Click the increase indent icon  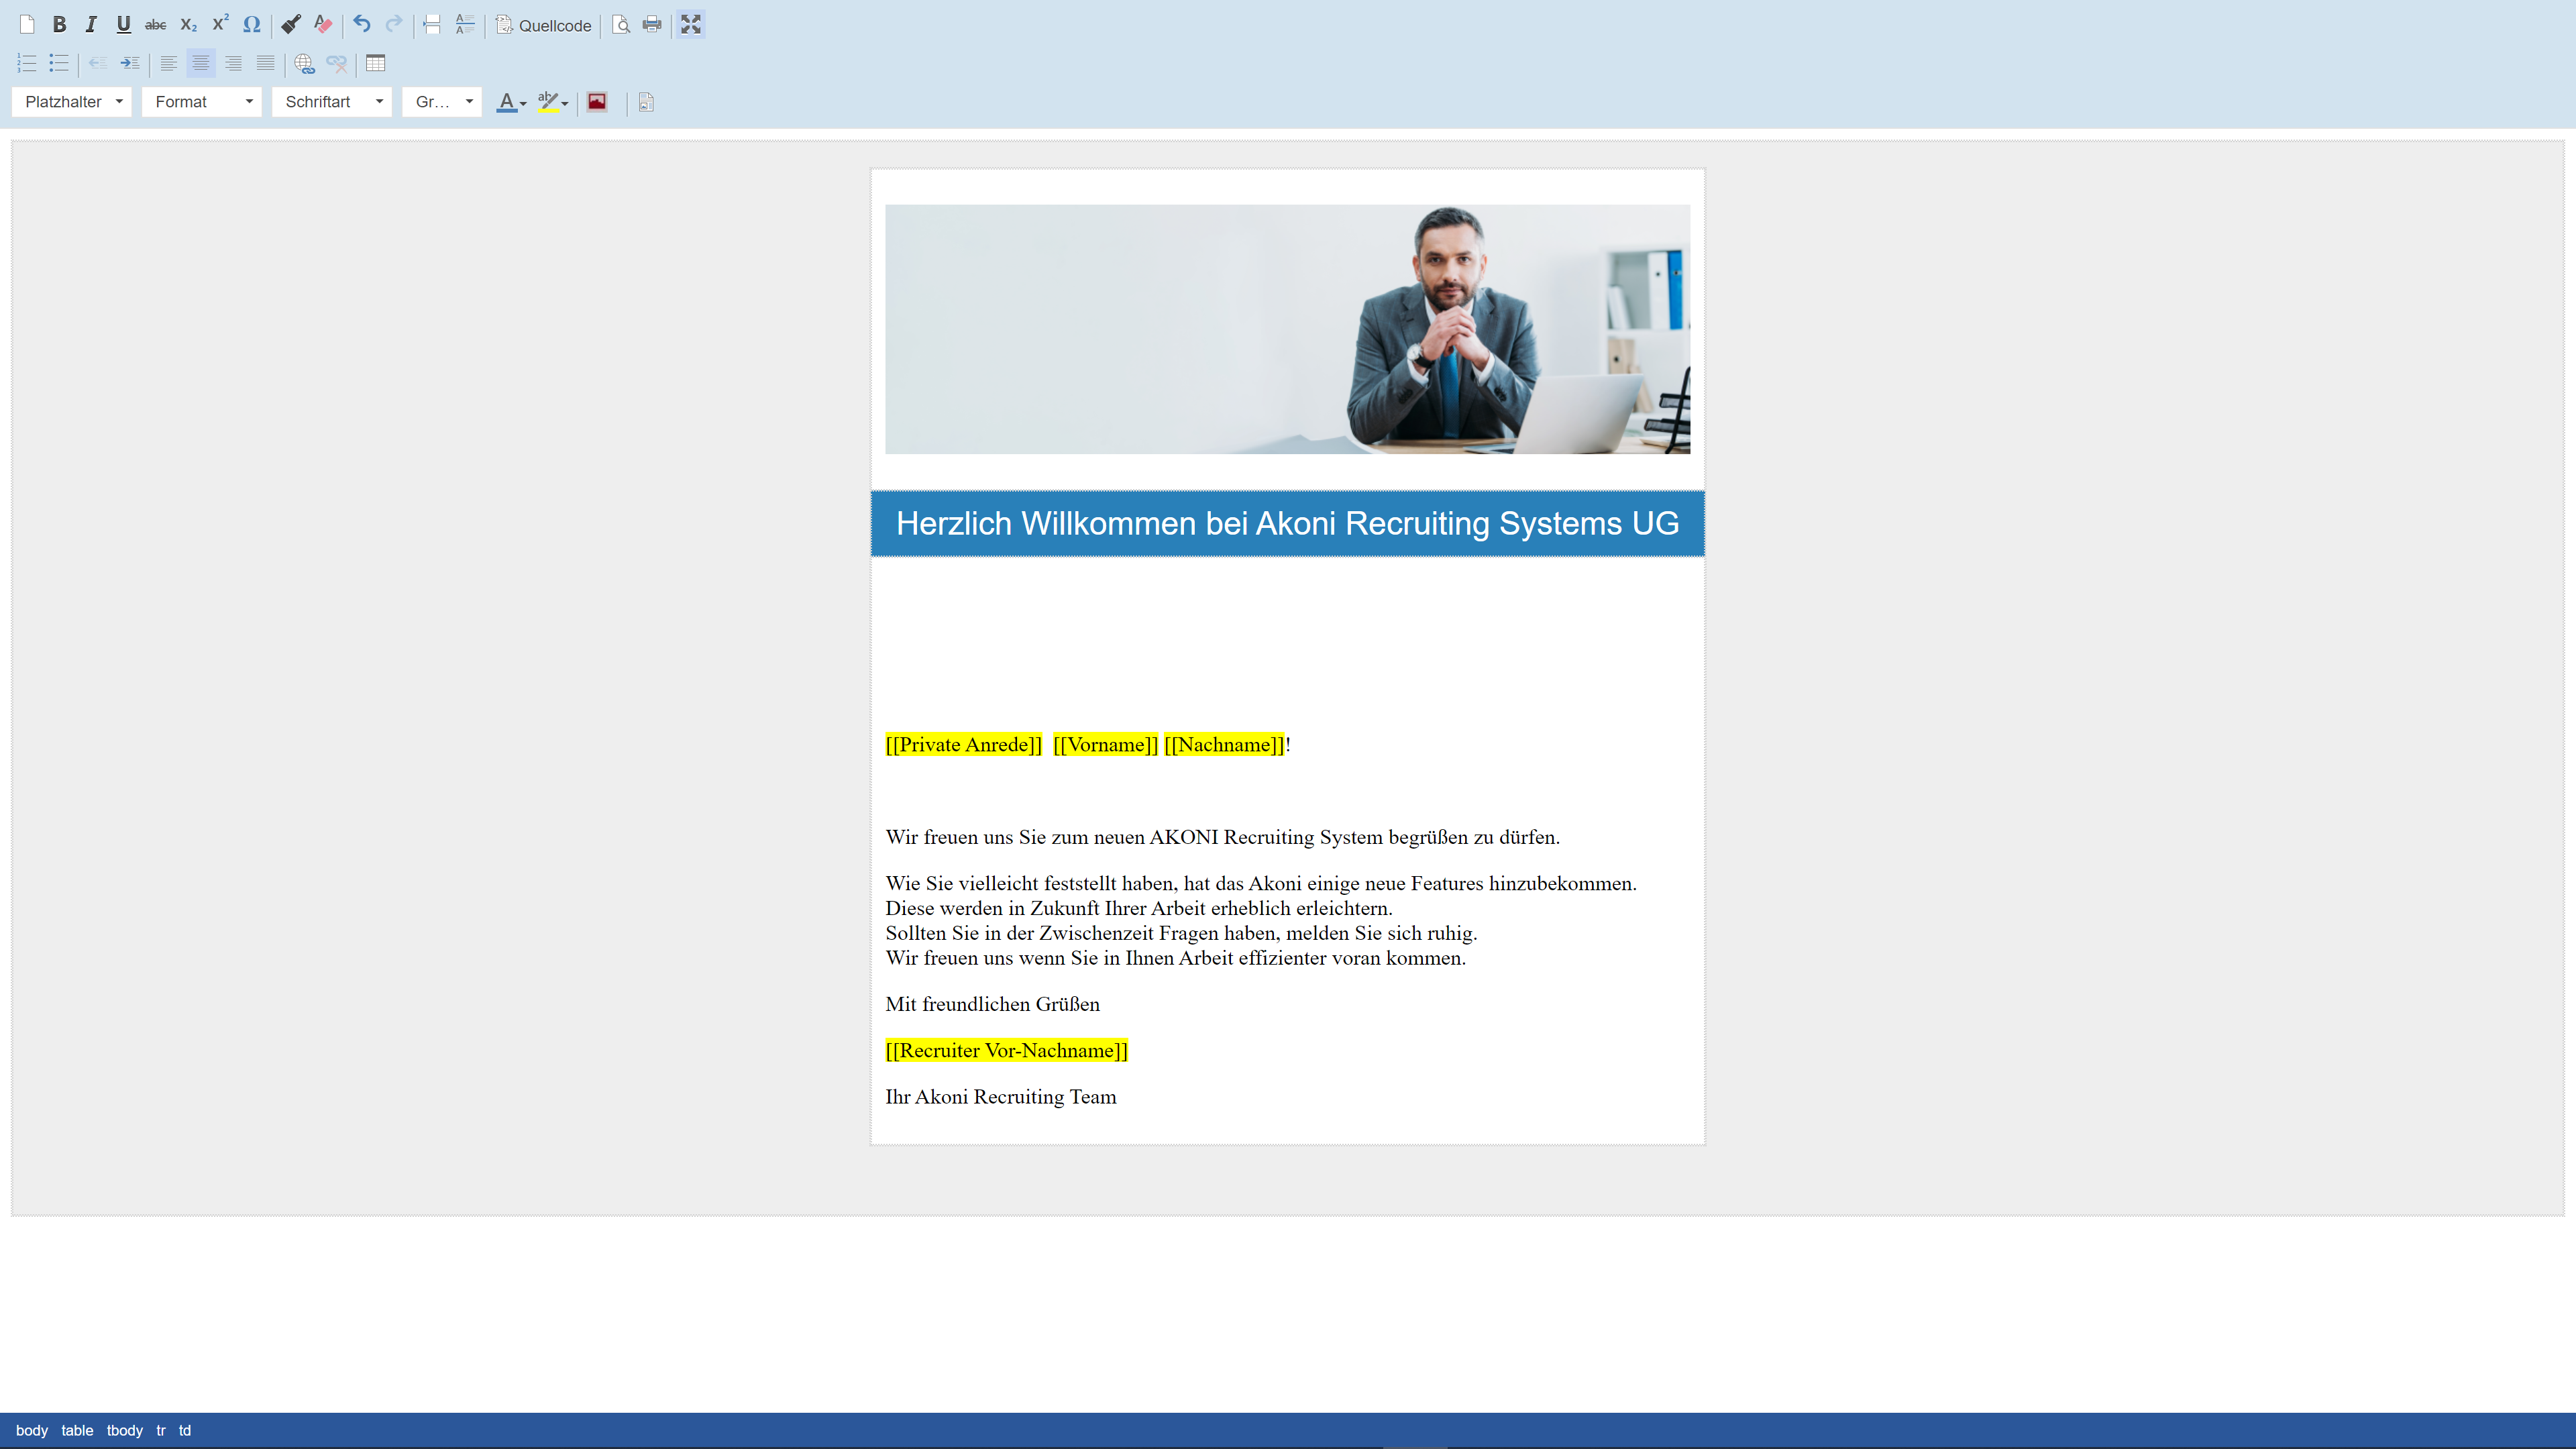click(130, 63)
